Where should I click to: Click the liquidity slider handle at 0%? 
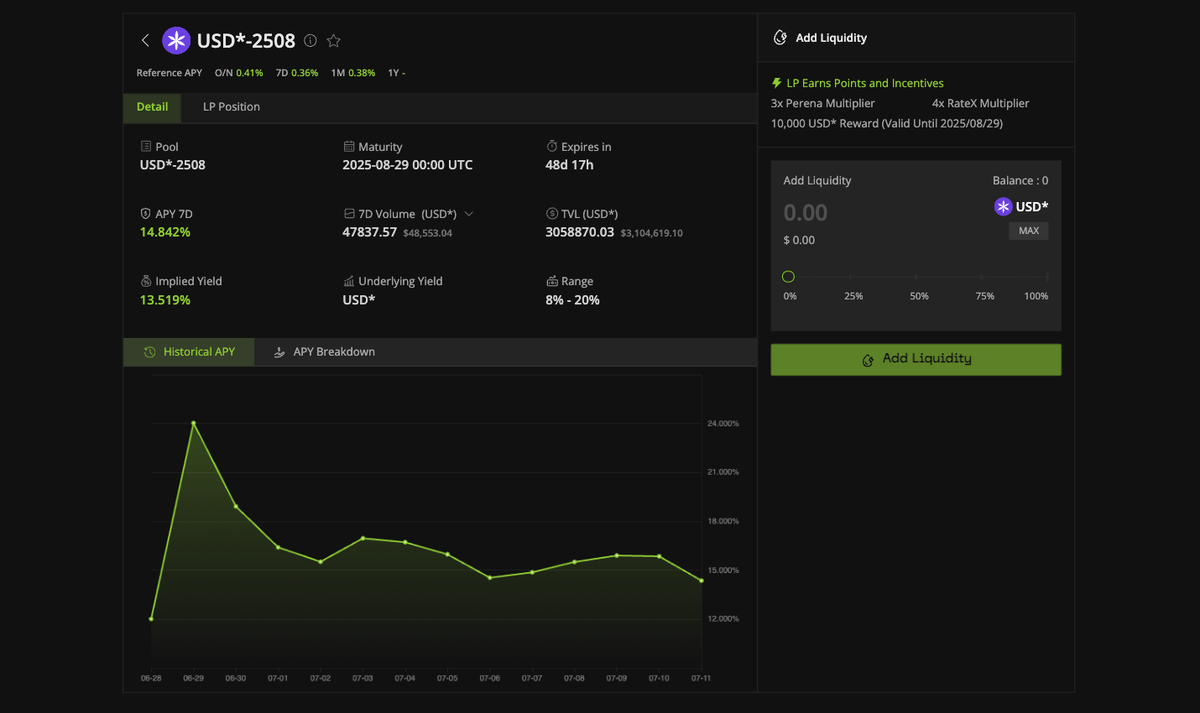(788, 276)
